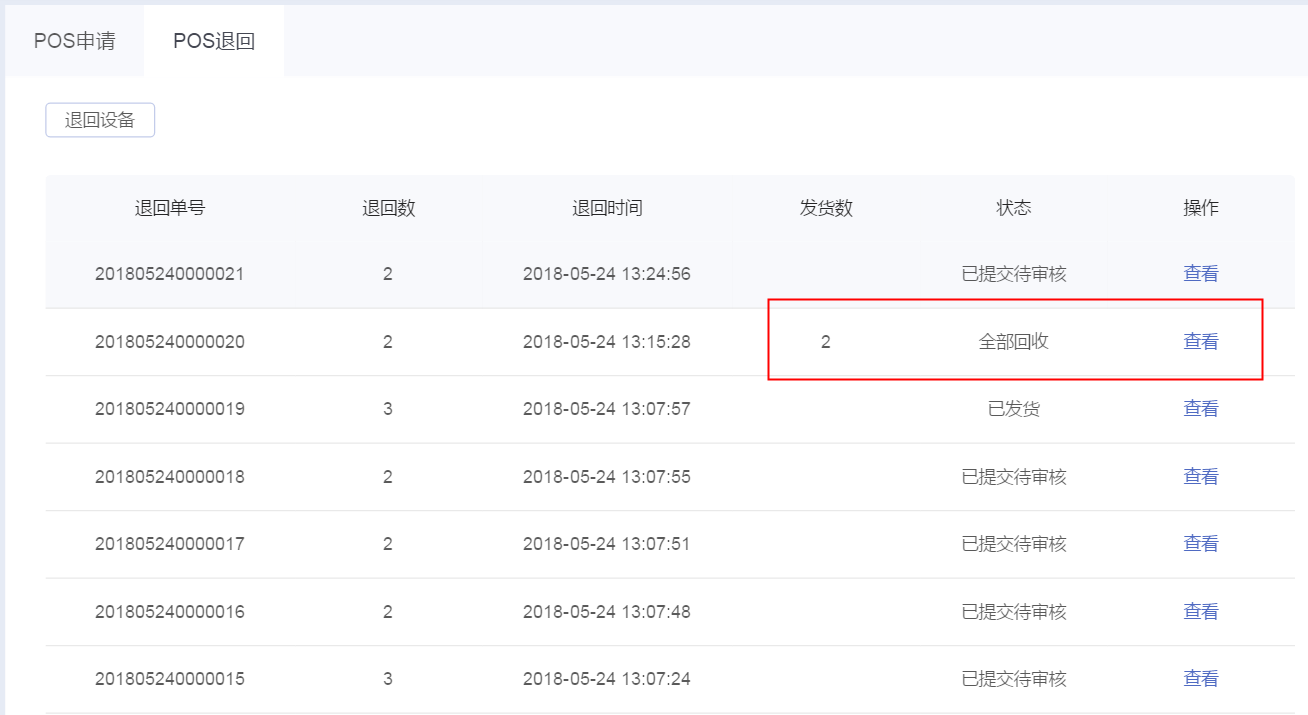Click return time 2018-05-24 13:24:56
This screenshot has width=1308, height=715.
click(x=607, y=274)
